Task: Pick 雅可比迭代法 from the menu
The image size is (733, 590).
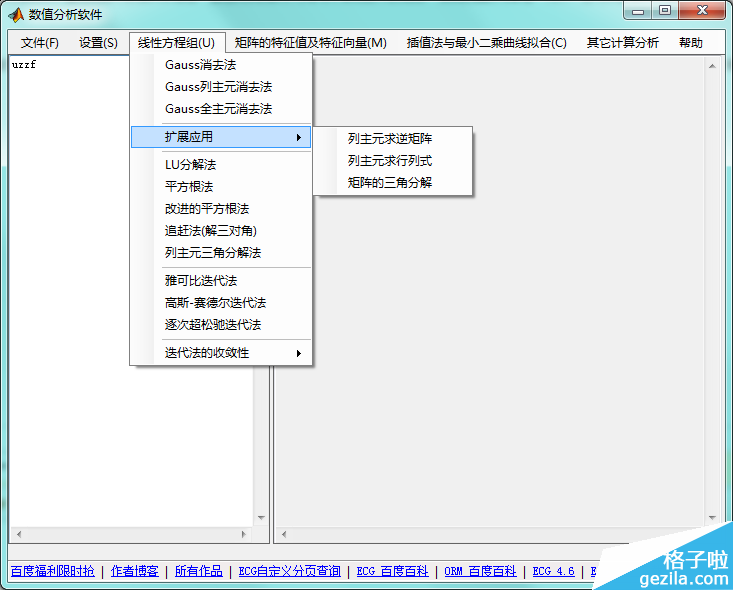Action: [x=201, y=281]
